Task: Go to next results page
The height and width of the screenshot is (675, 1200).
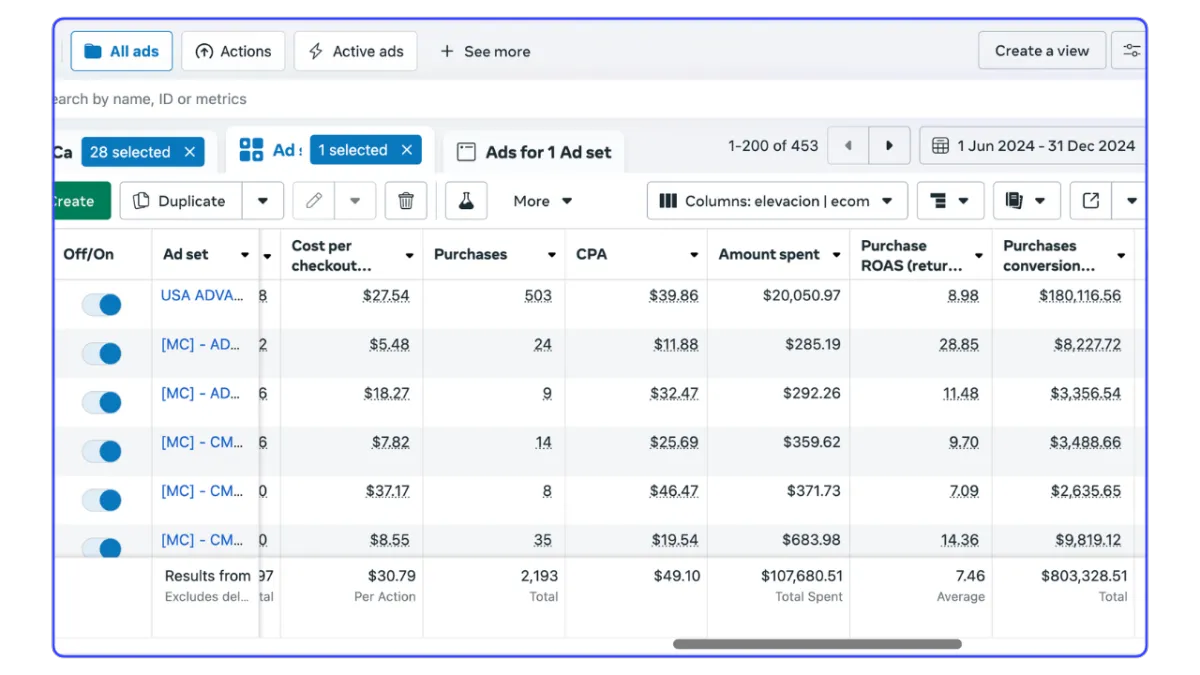Action: (889, 146)
